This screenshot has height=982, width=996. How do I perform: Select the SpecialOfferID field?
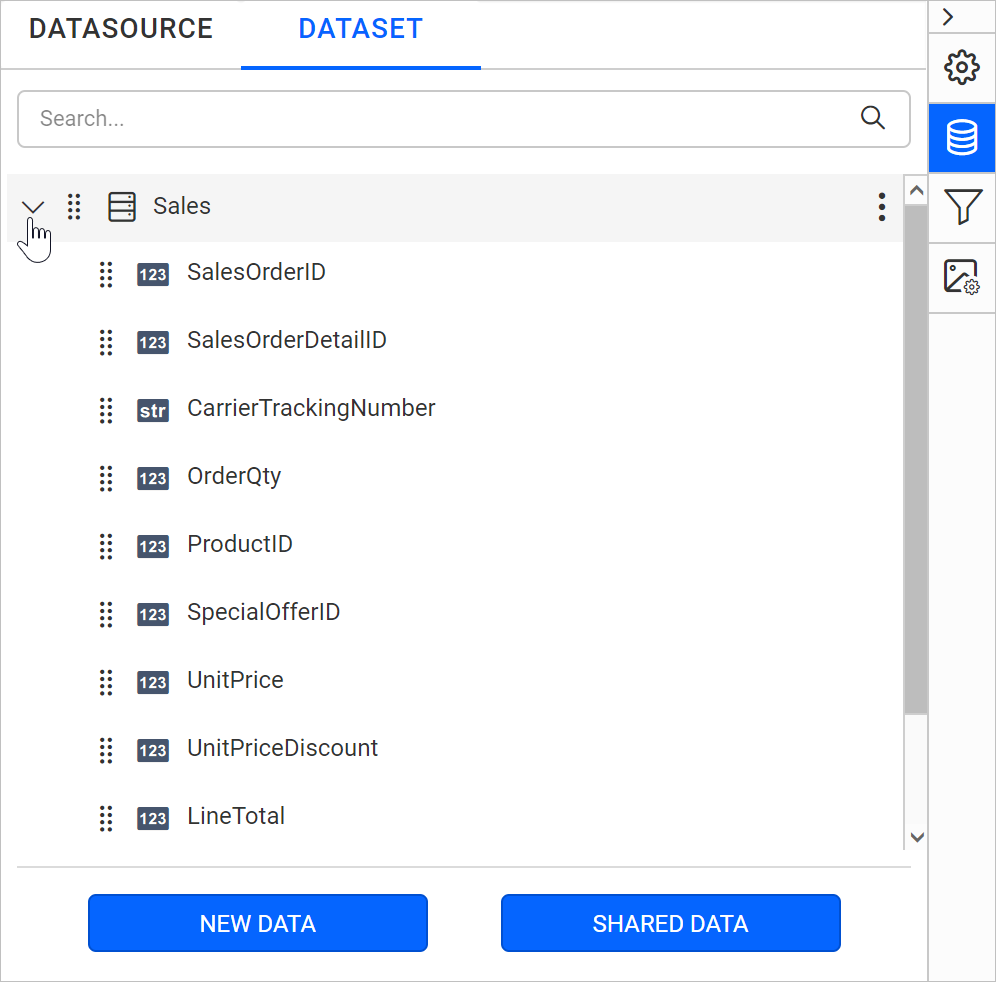pyautogui.click(x=264, y=612)
